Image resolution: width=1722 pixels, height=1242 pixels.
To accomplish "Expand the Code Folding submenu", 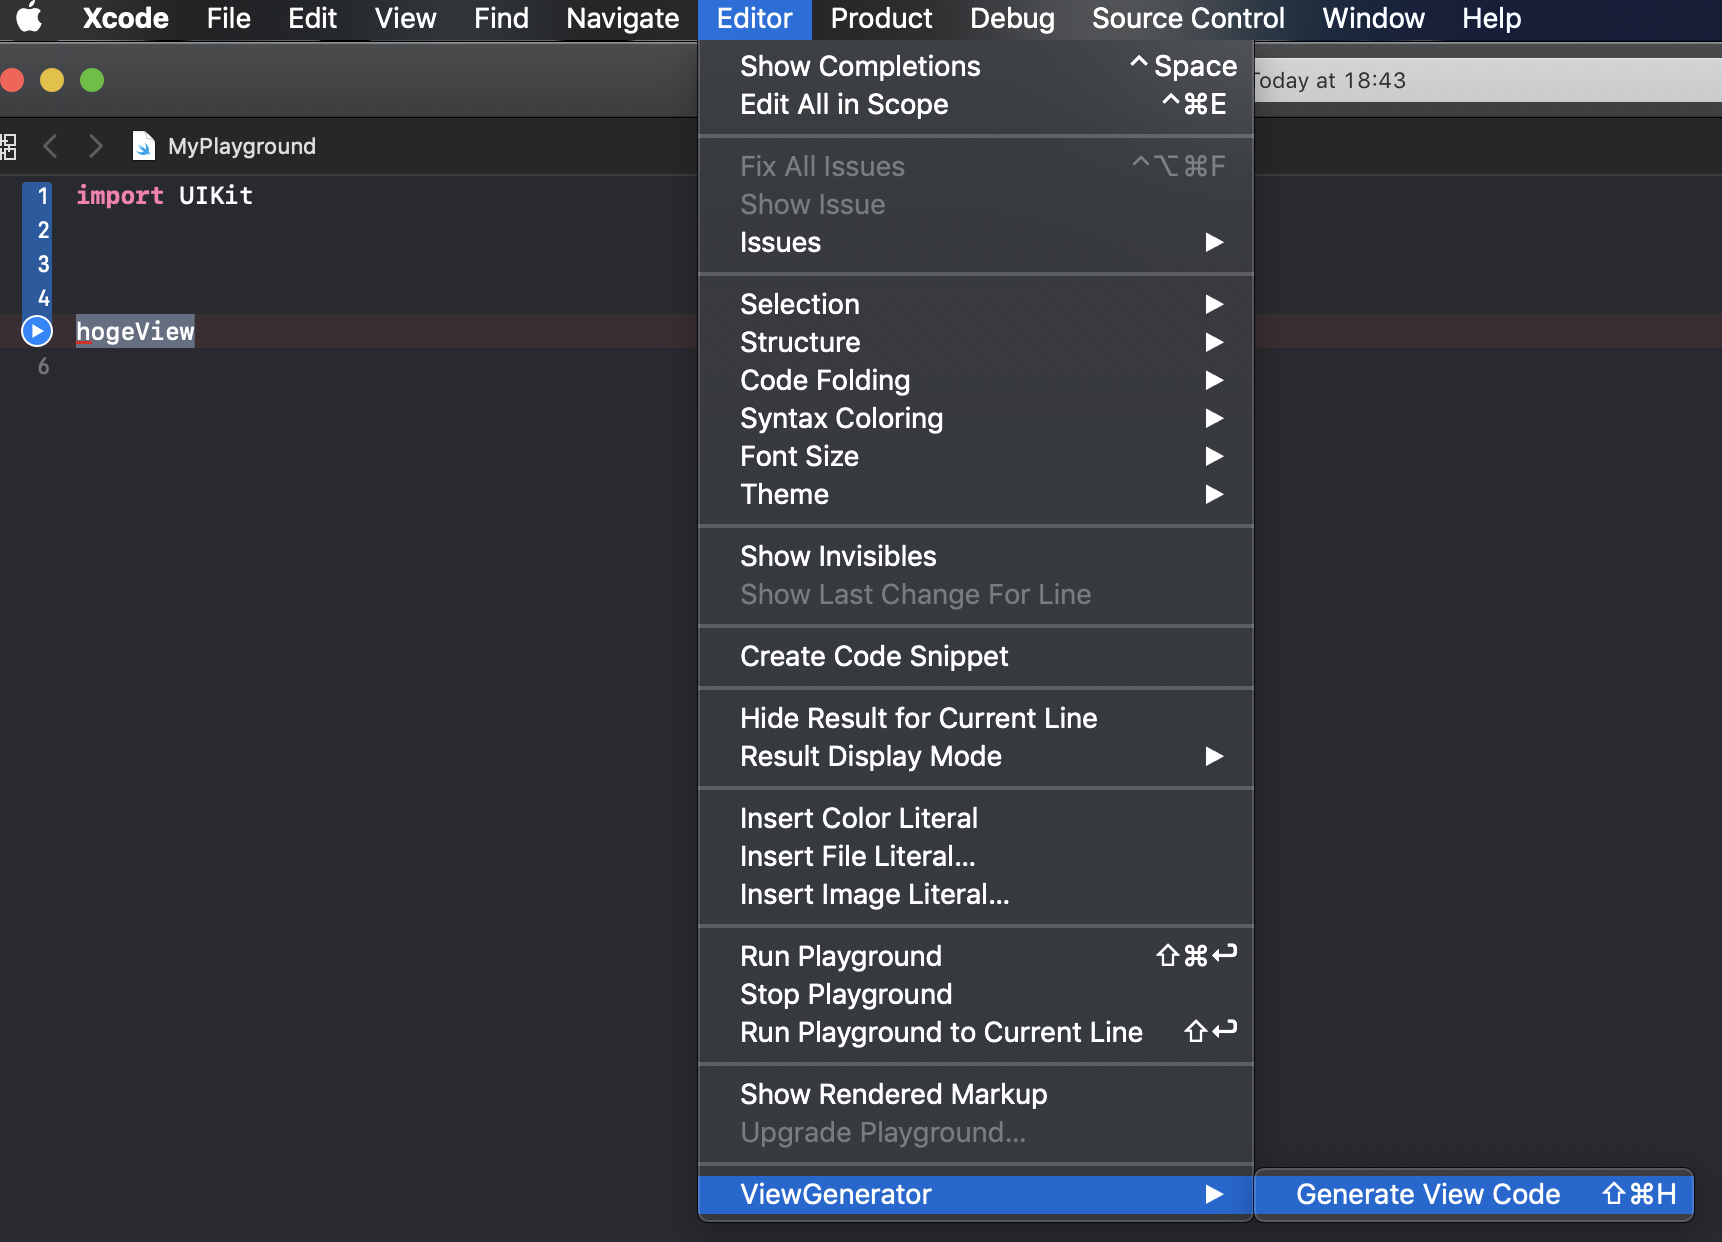I will click(x=976, y=380).
